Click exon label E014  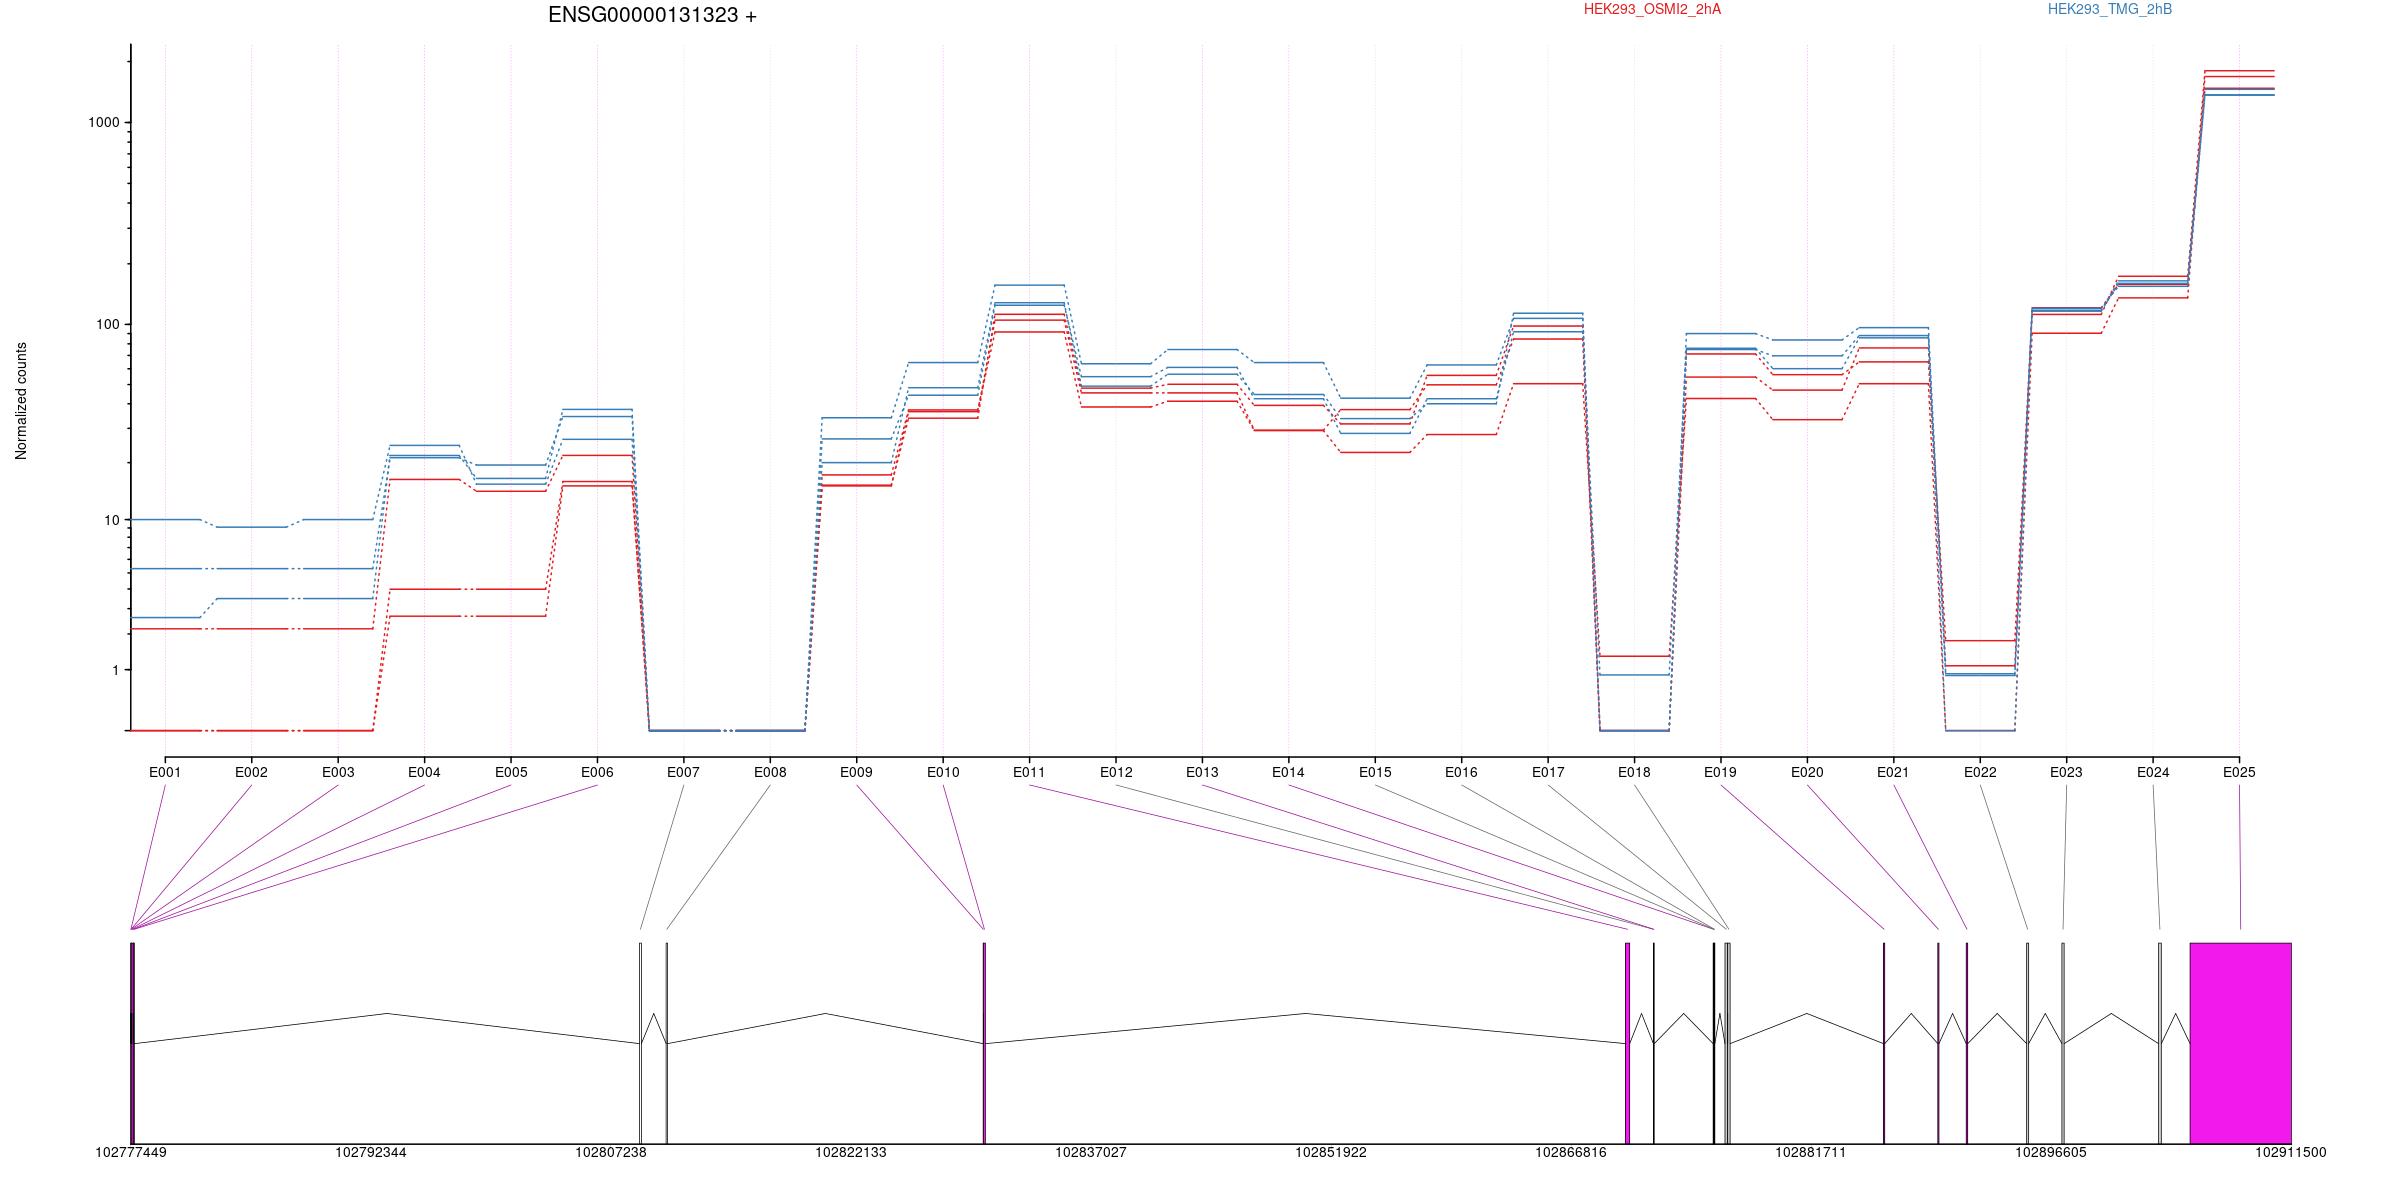point(1288,772)
